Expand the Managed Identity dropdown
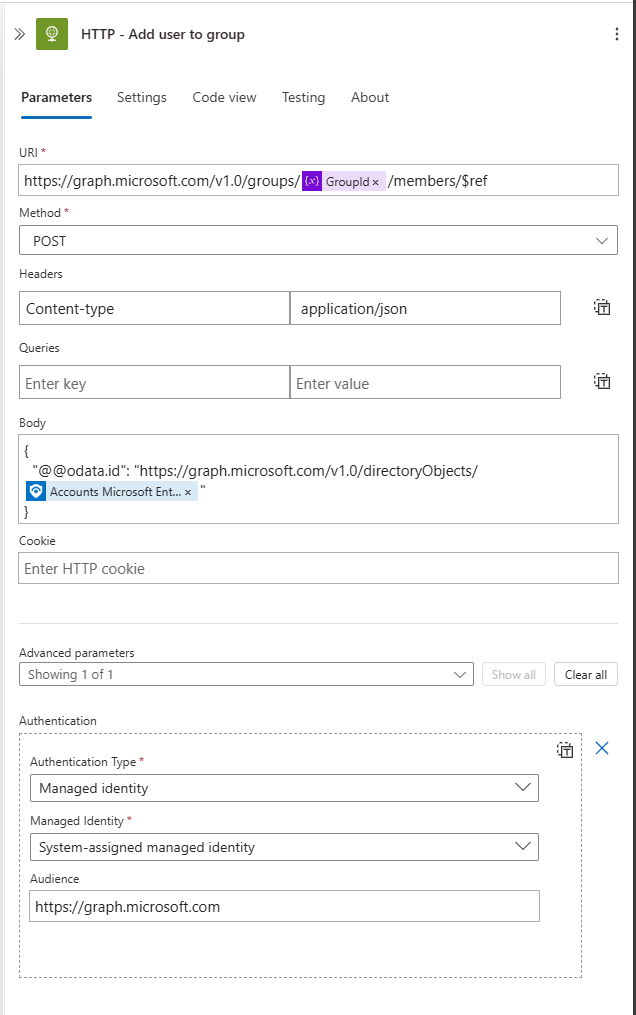Screen dimensions: 636x1015 click(x=284, y=847)
